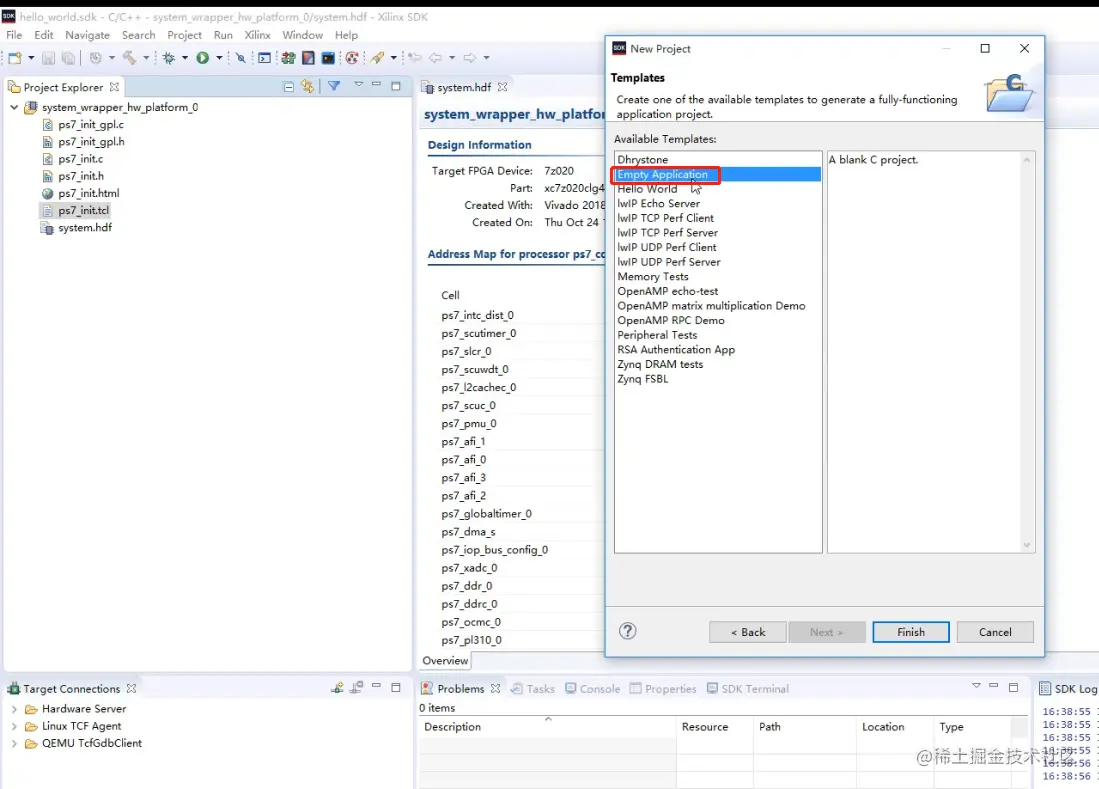Click the red circular toolbar icon after XSCT

pos(352,58)
